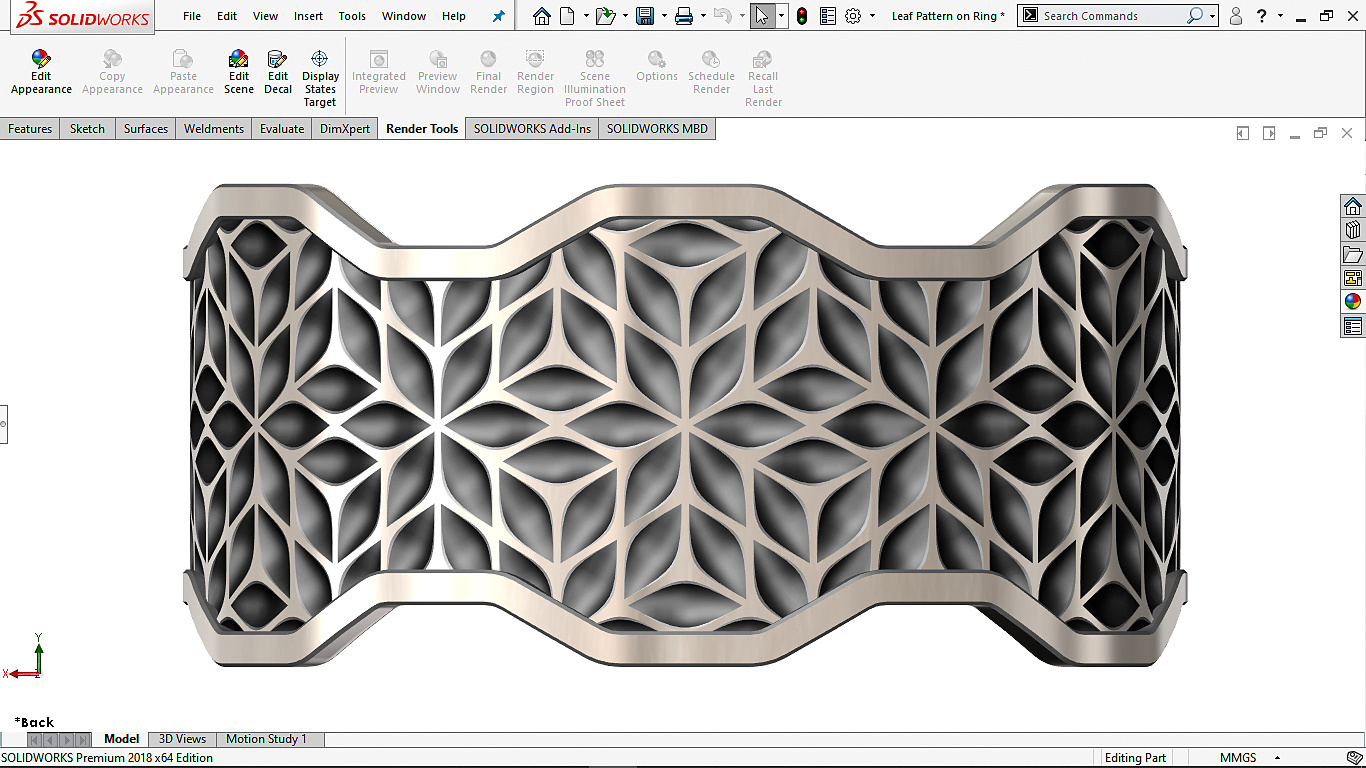This screenshot has height=768, width=1366.
Task: Open File Explorer task pane icon
Action: pos(1352,254)
